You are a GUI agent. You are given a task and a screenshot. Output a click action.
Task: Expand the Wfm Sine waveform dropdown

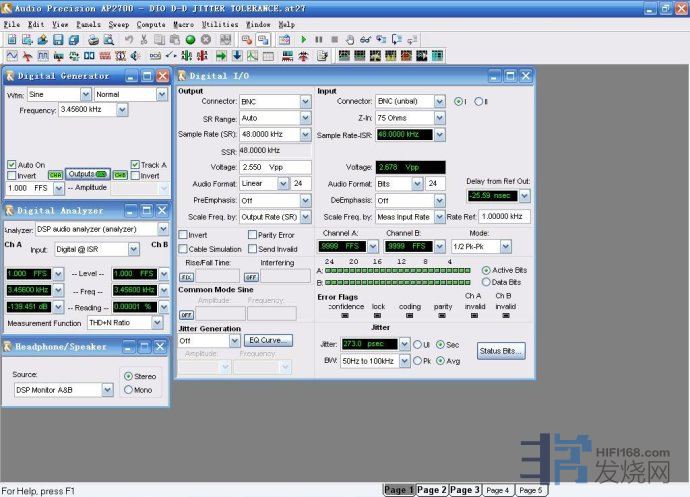pos(84,95)
